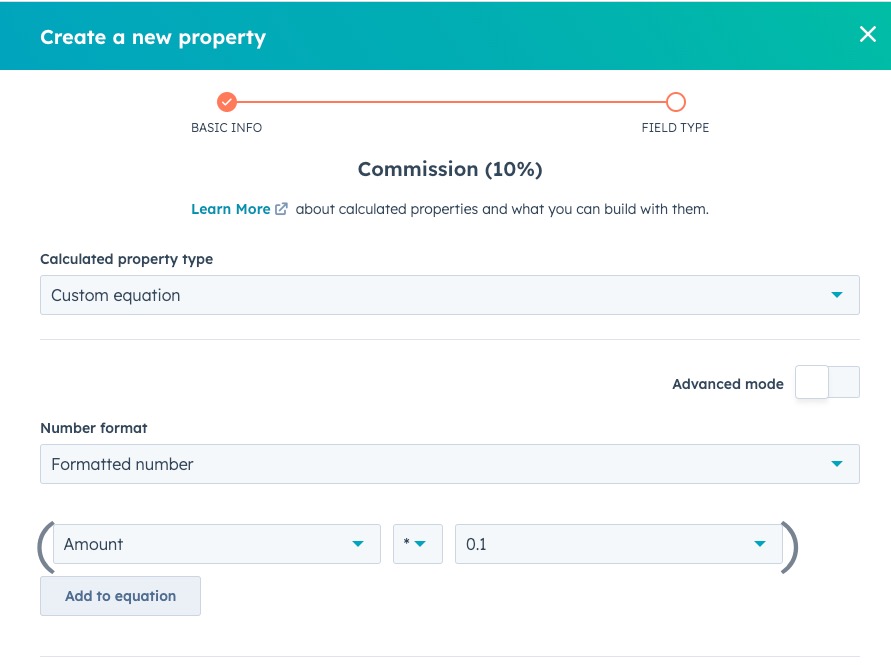Click the Advanced mode text label
Screen dimensions: 891x665
pos(728,384)
